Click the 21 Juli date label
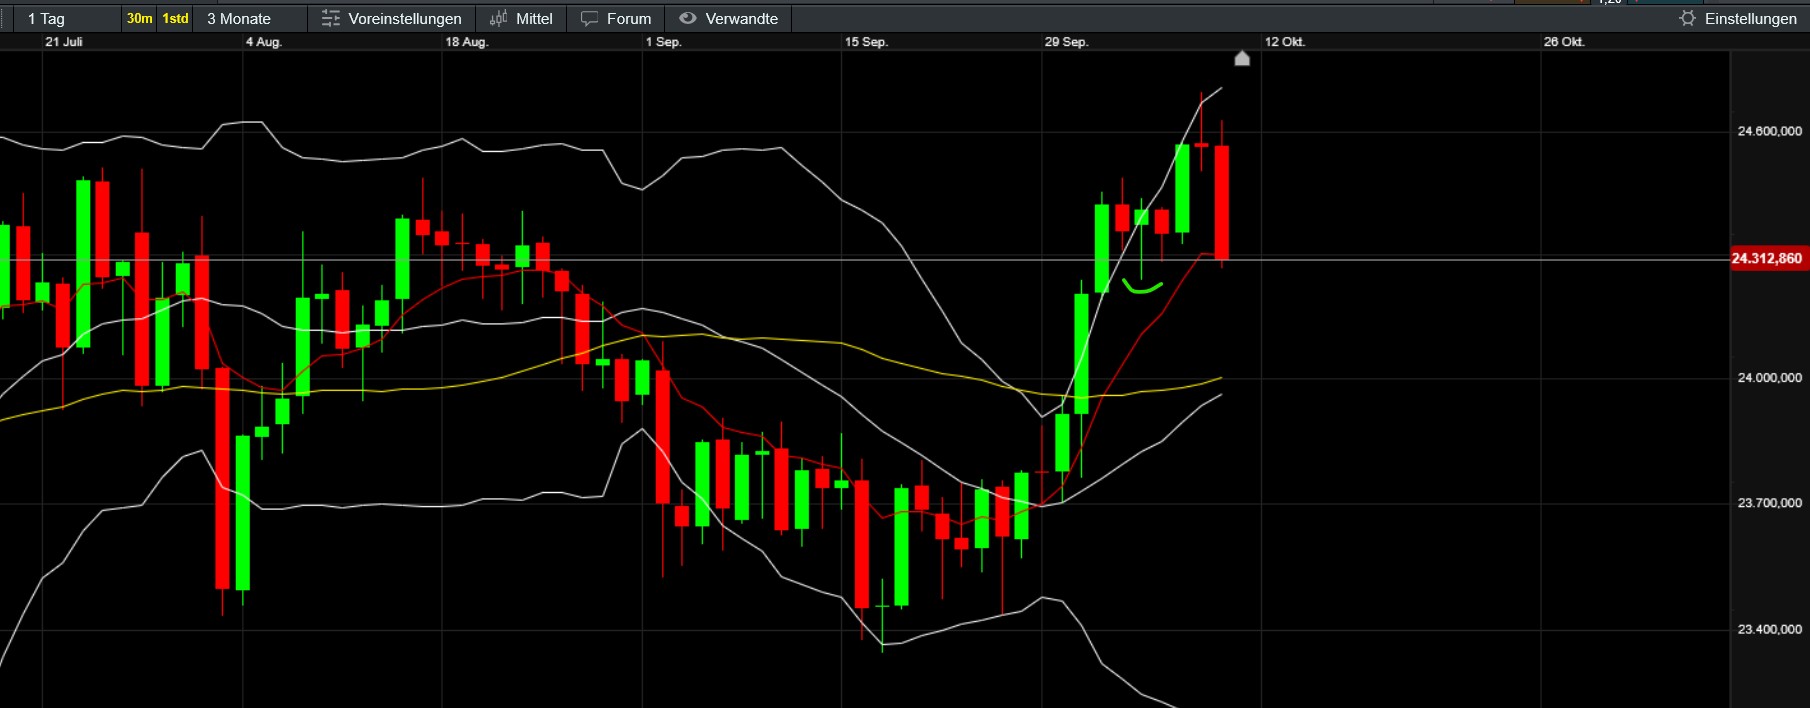 64,42
